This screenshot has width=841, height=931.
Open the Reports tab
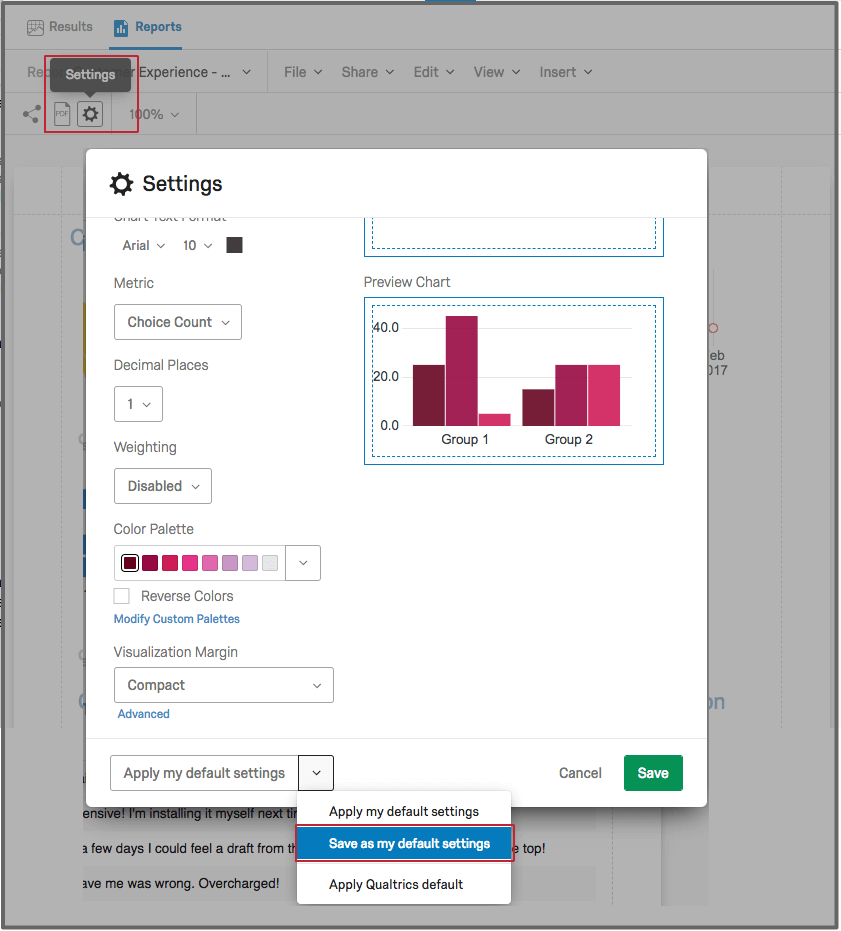click(x=147, y=27)
